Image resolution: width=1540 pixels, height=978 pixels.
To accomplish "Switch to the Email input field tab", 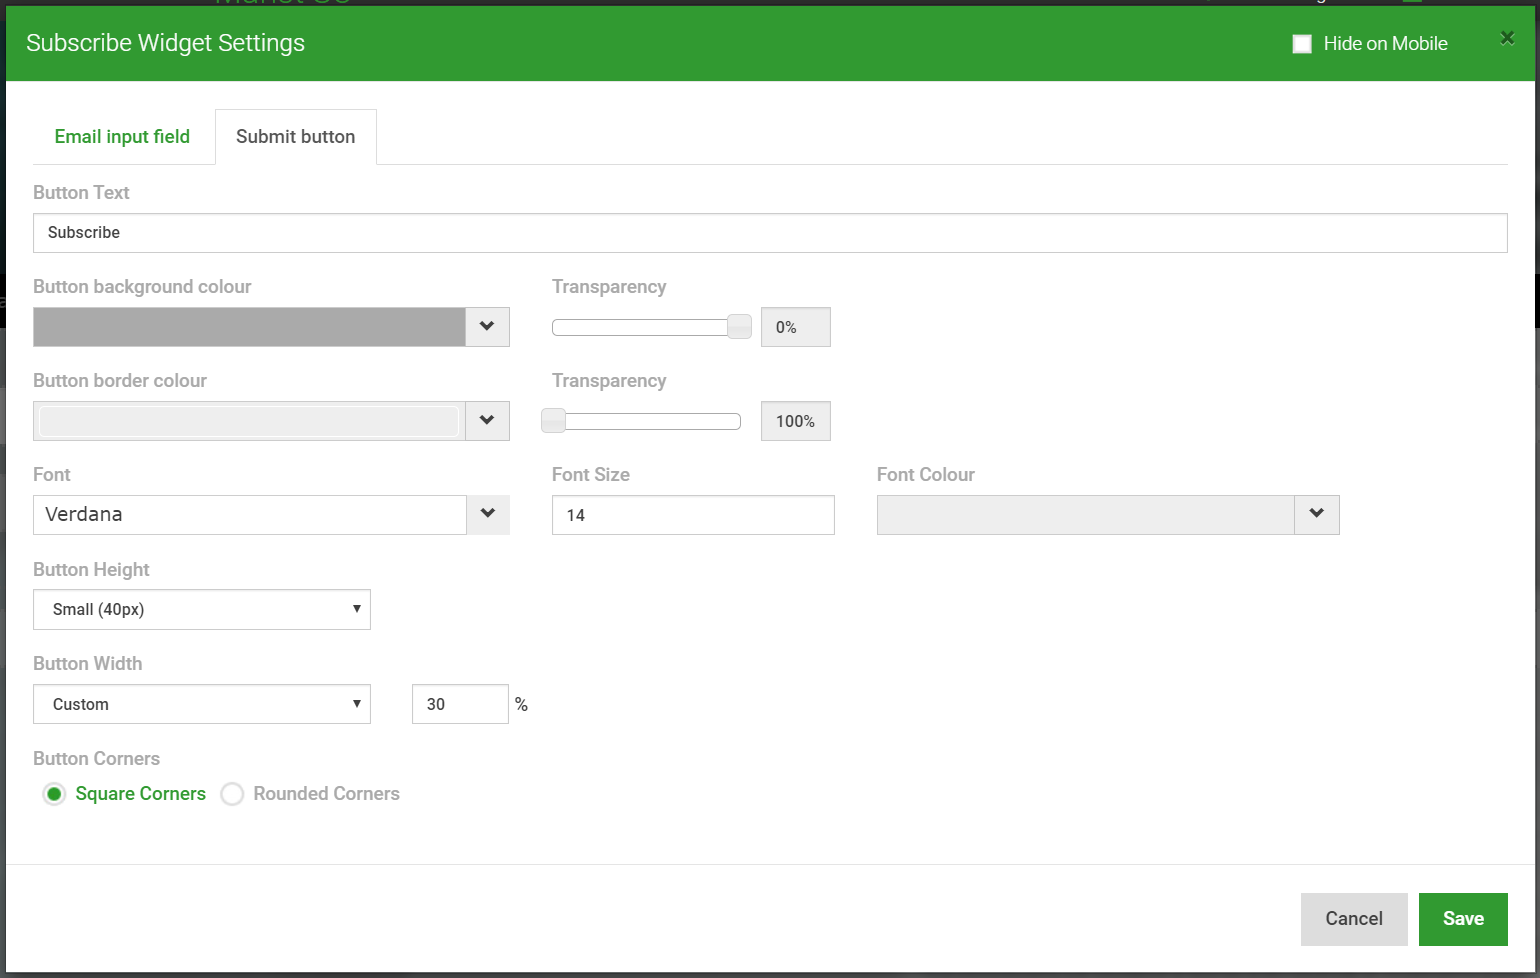I will click(122, 137).
